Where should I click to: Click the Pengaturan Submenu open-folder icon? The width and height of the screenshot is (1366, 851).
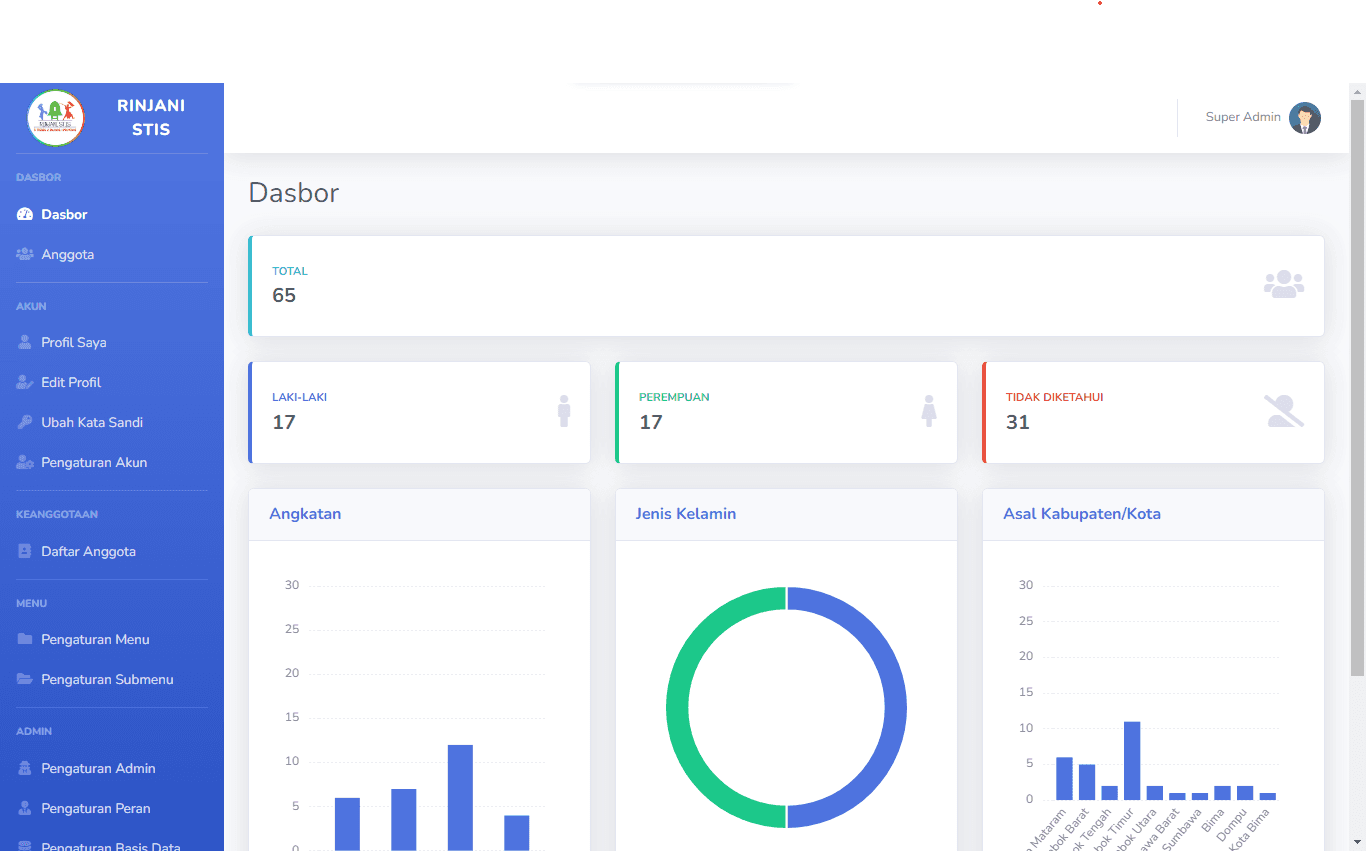25,680
